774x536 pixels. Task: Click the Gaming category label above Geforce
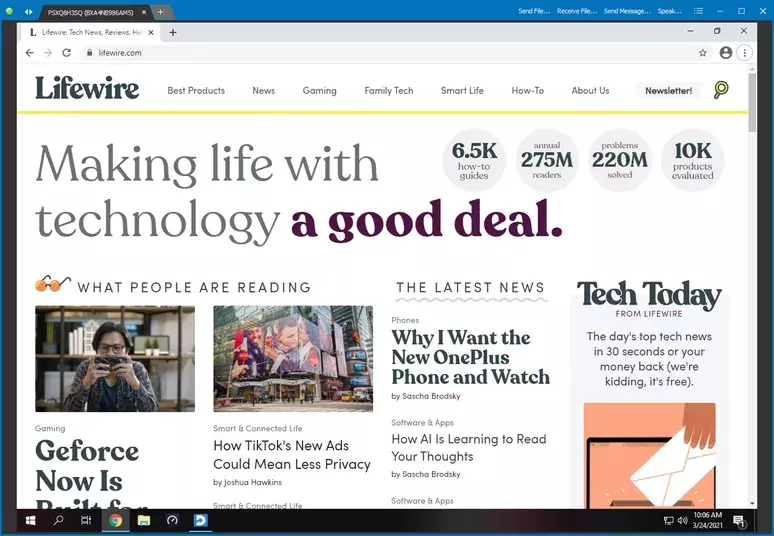tap(50, 428)
